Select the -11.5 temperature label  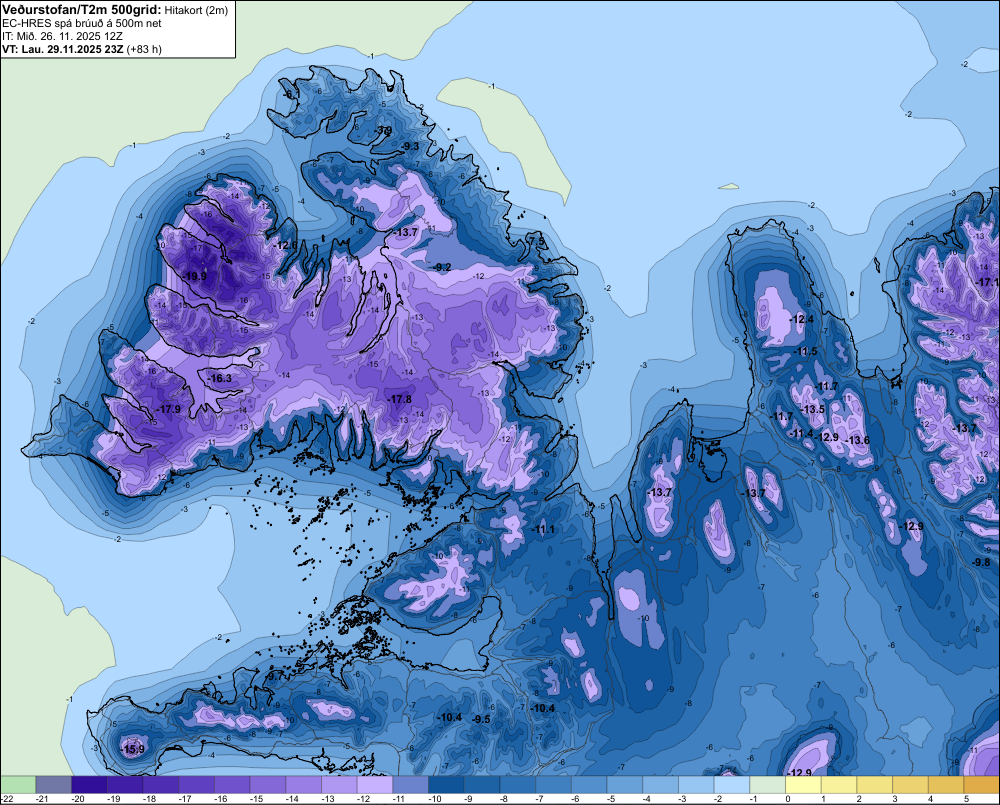tap(805, 351)
